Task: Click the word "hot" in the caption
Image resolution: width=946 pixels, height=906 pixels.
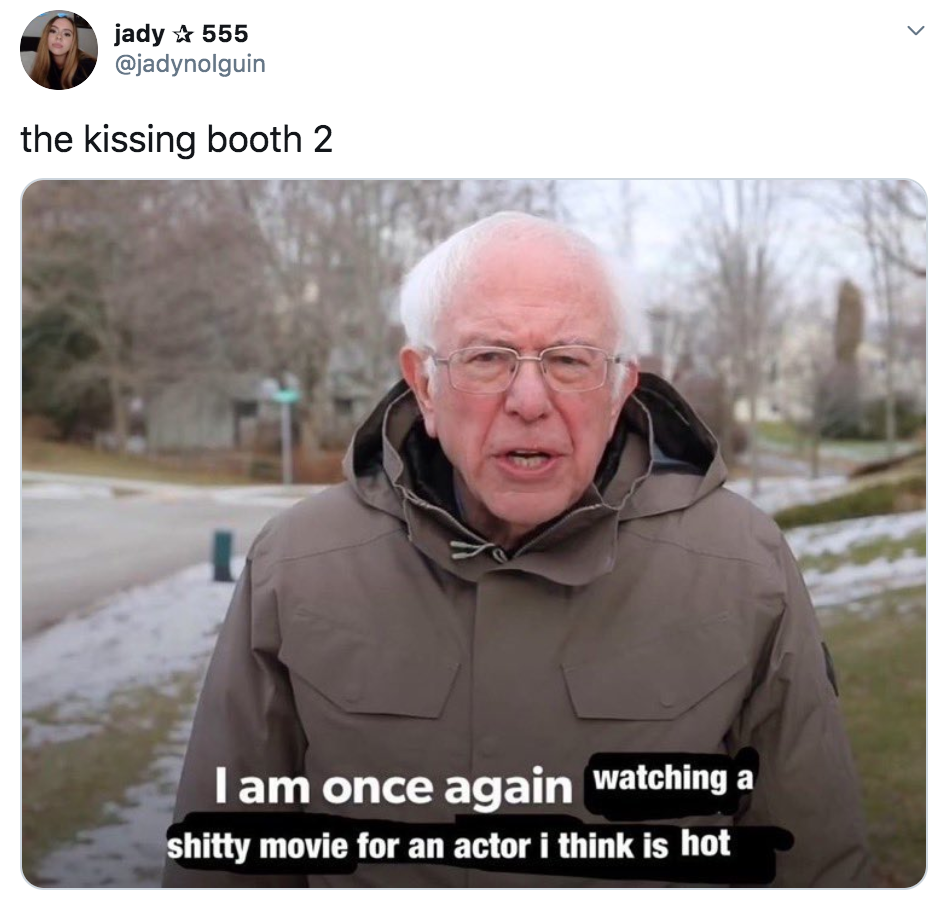Action: point(705,843)
